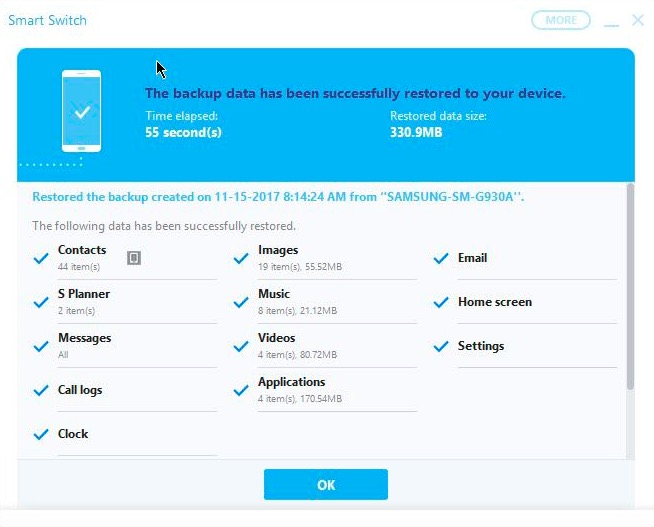Viewport: 654px width, 527px height.
Task: Click the Email checkmark
Action: 441,258
